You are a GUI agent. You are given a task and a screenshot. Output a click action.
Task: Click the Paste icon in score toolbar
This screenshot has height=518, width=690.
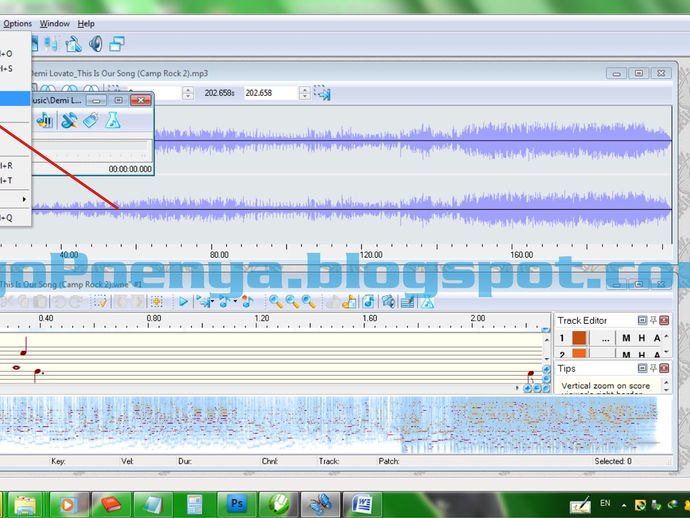[x=40, y=302]
